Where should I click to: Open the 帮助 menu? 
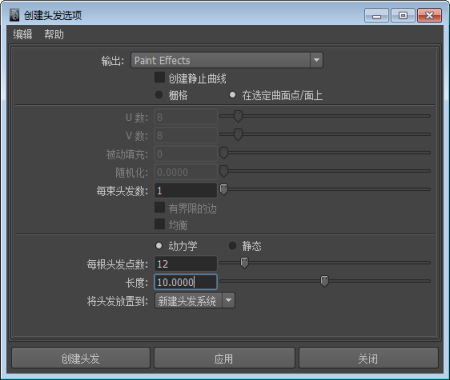(x=54, y=34)
